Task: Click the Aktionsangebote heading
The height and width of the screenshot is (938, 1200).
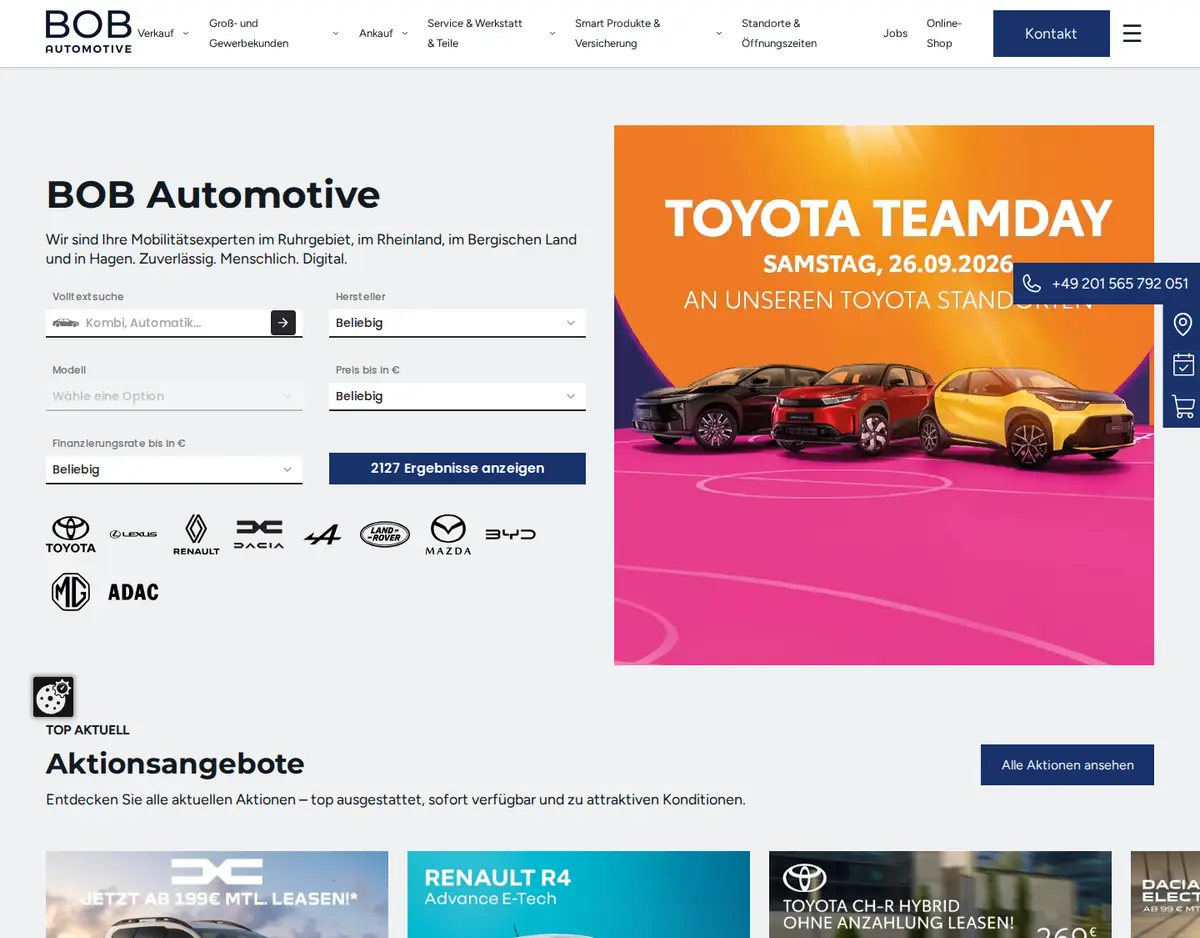Action: click(x=175, y=764)
